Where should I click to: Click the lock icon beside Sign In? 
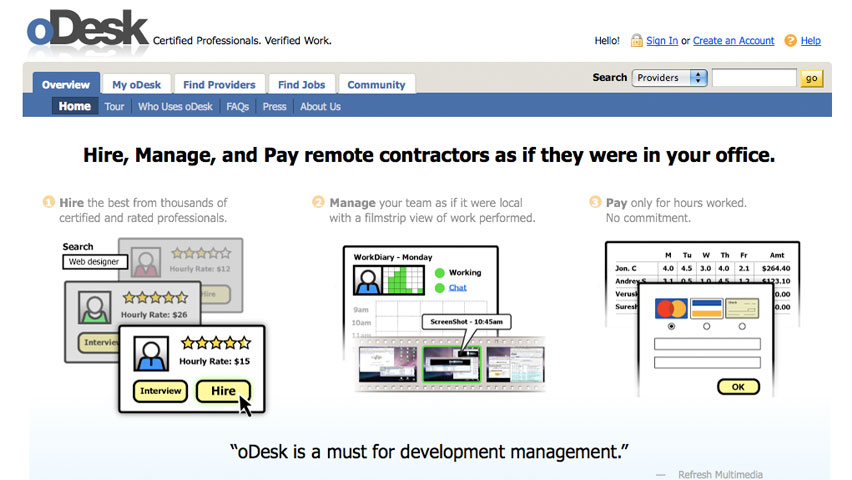tap(636, 41)
